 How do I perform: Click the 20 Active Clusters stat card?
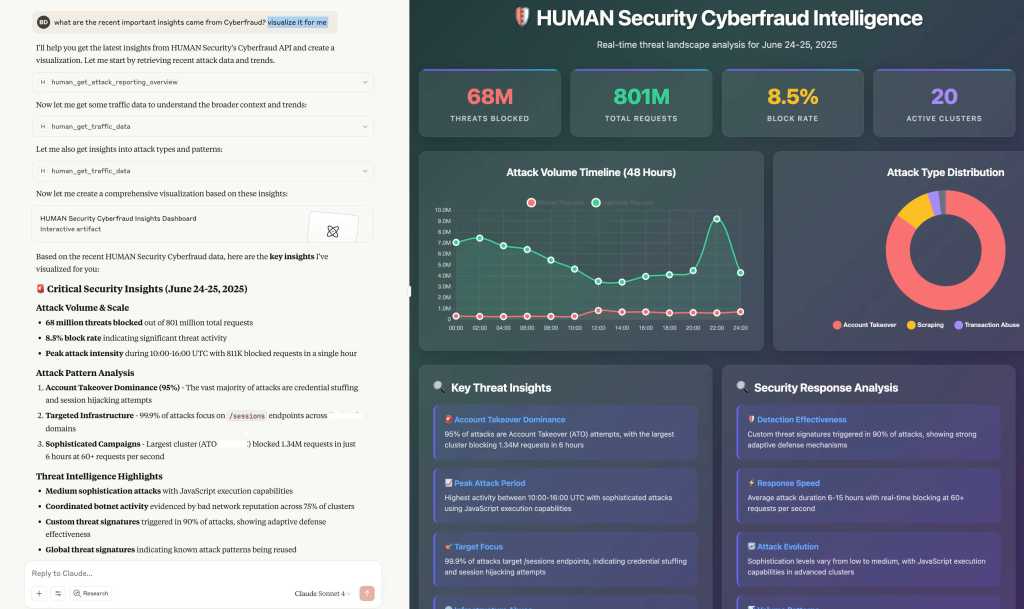[x=944, y=103]
